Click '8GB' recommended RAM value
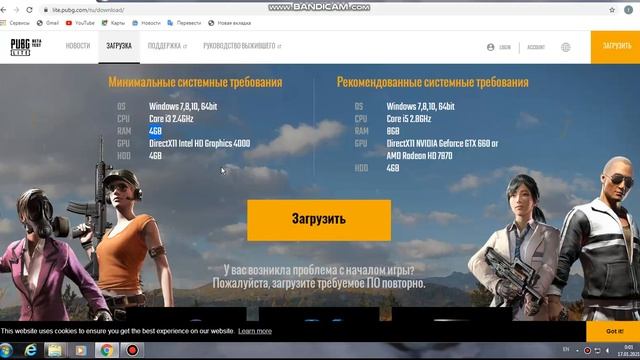640x360 pixels. (393, 131)
